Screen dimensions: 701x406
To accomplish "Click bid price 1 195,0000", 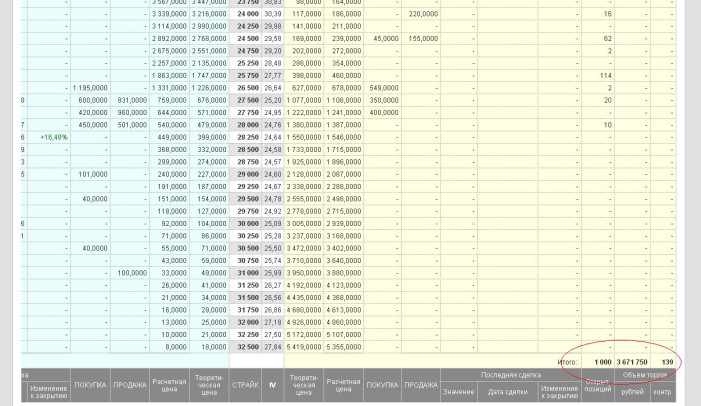I will coord(90,88).
